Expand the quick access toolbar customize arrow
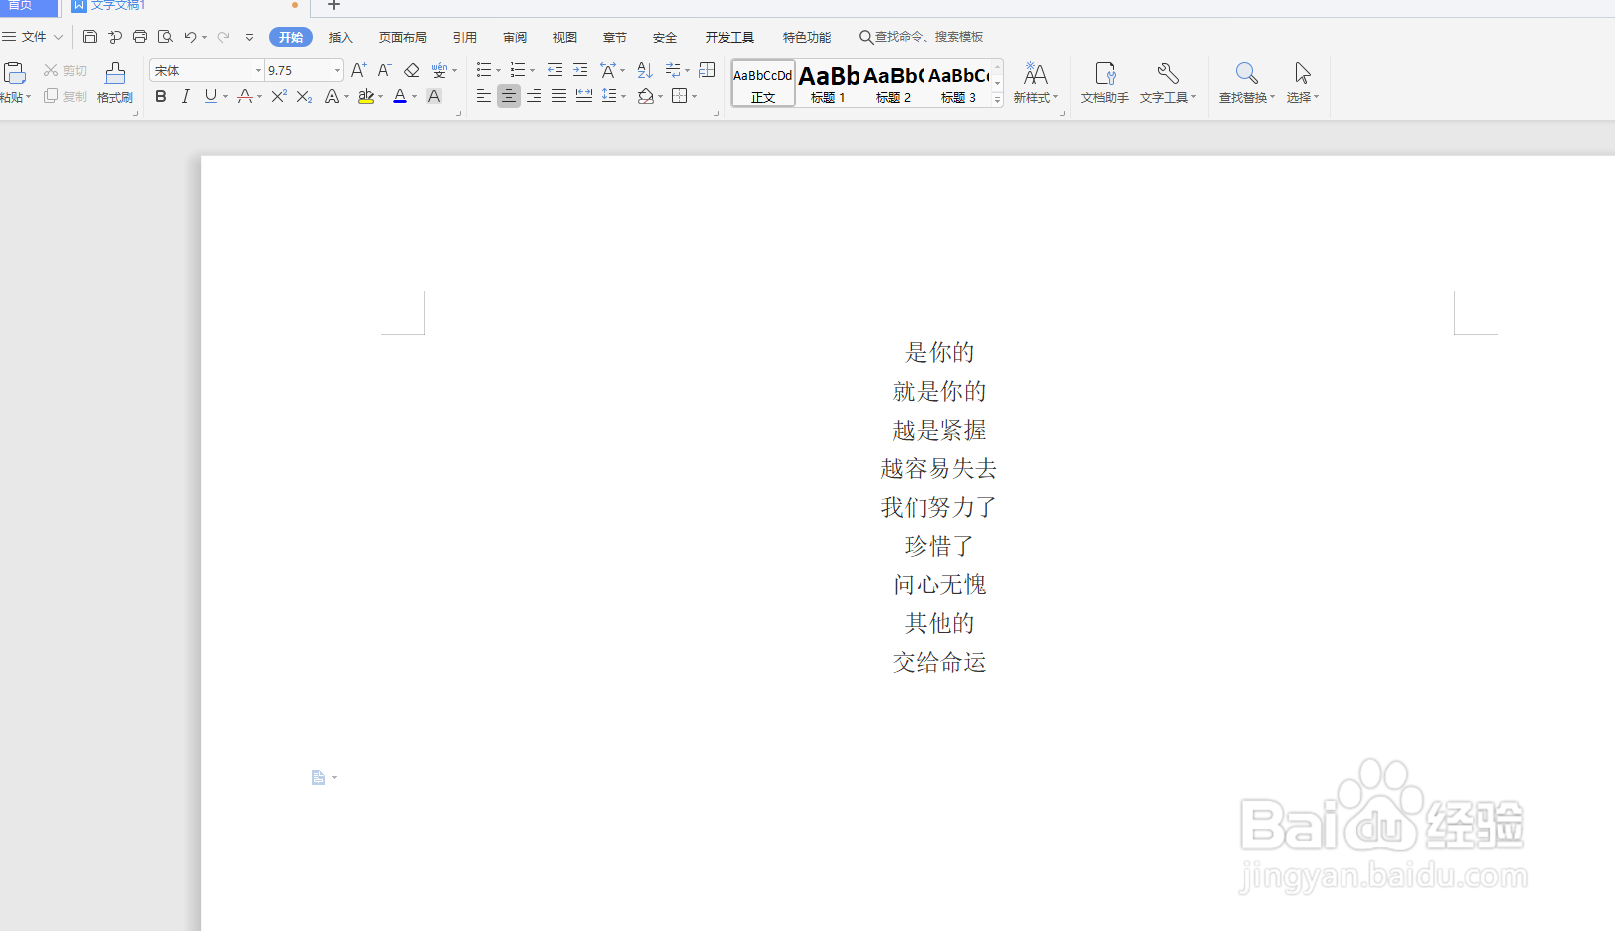The width and height of the screenshot is (1615, 931). point(249,37)
